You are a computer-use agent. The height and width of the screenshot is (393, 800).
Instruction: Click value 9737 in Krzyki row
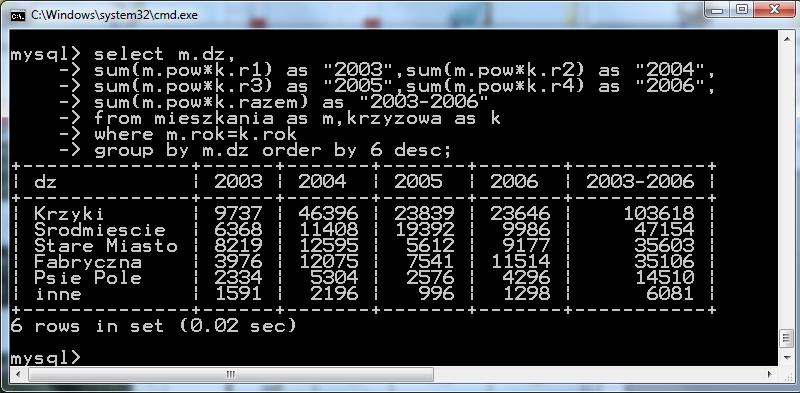coord(238,213)
